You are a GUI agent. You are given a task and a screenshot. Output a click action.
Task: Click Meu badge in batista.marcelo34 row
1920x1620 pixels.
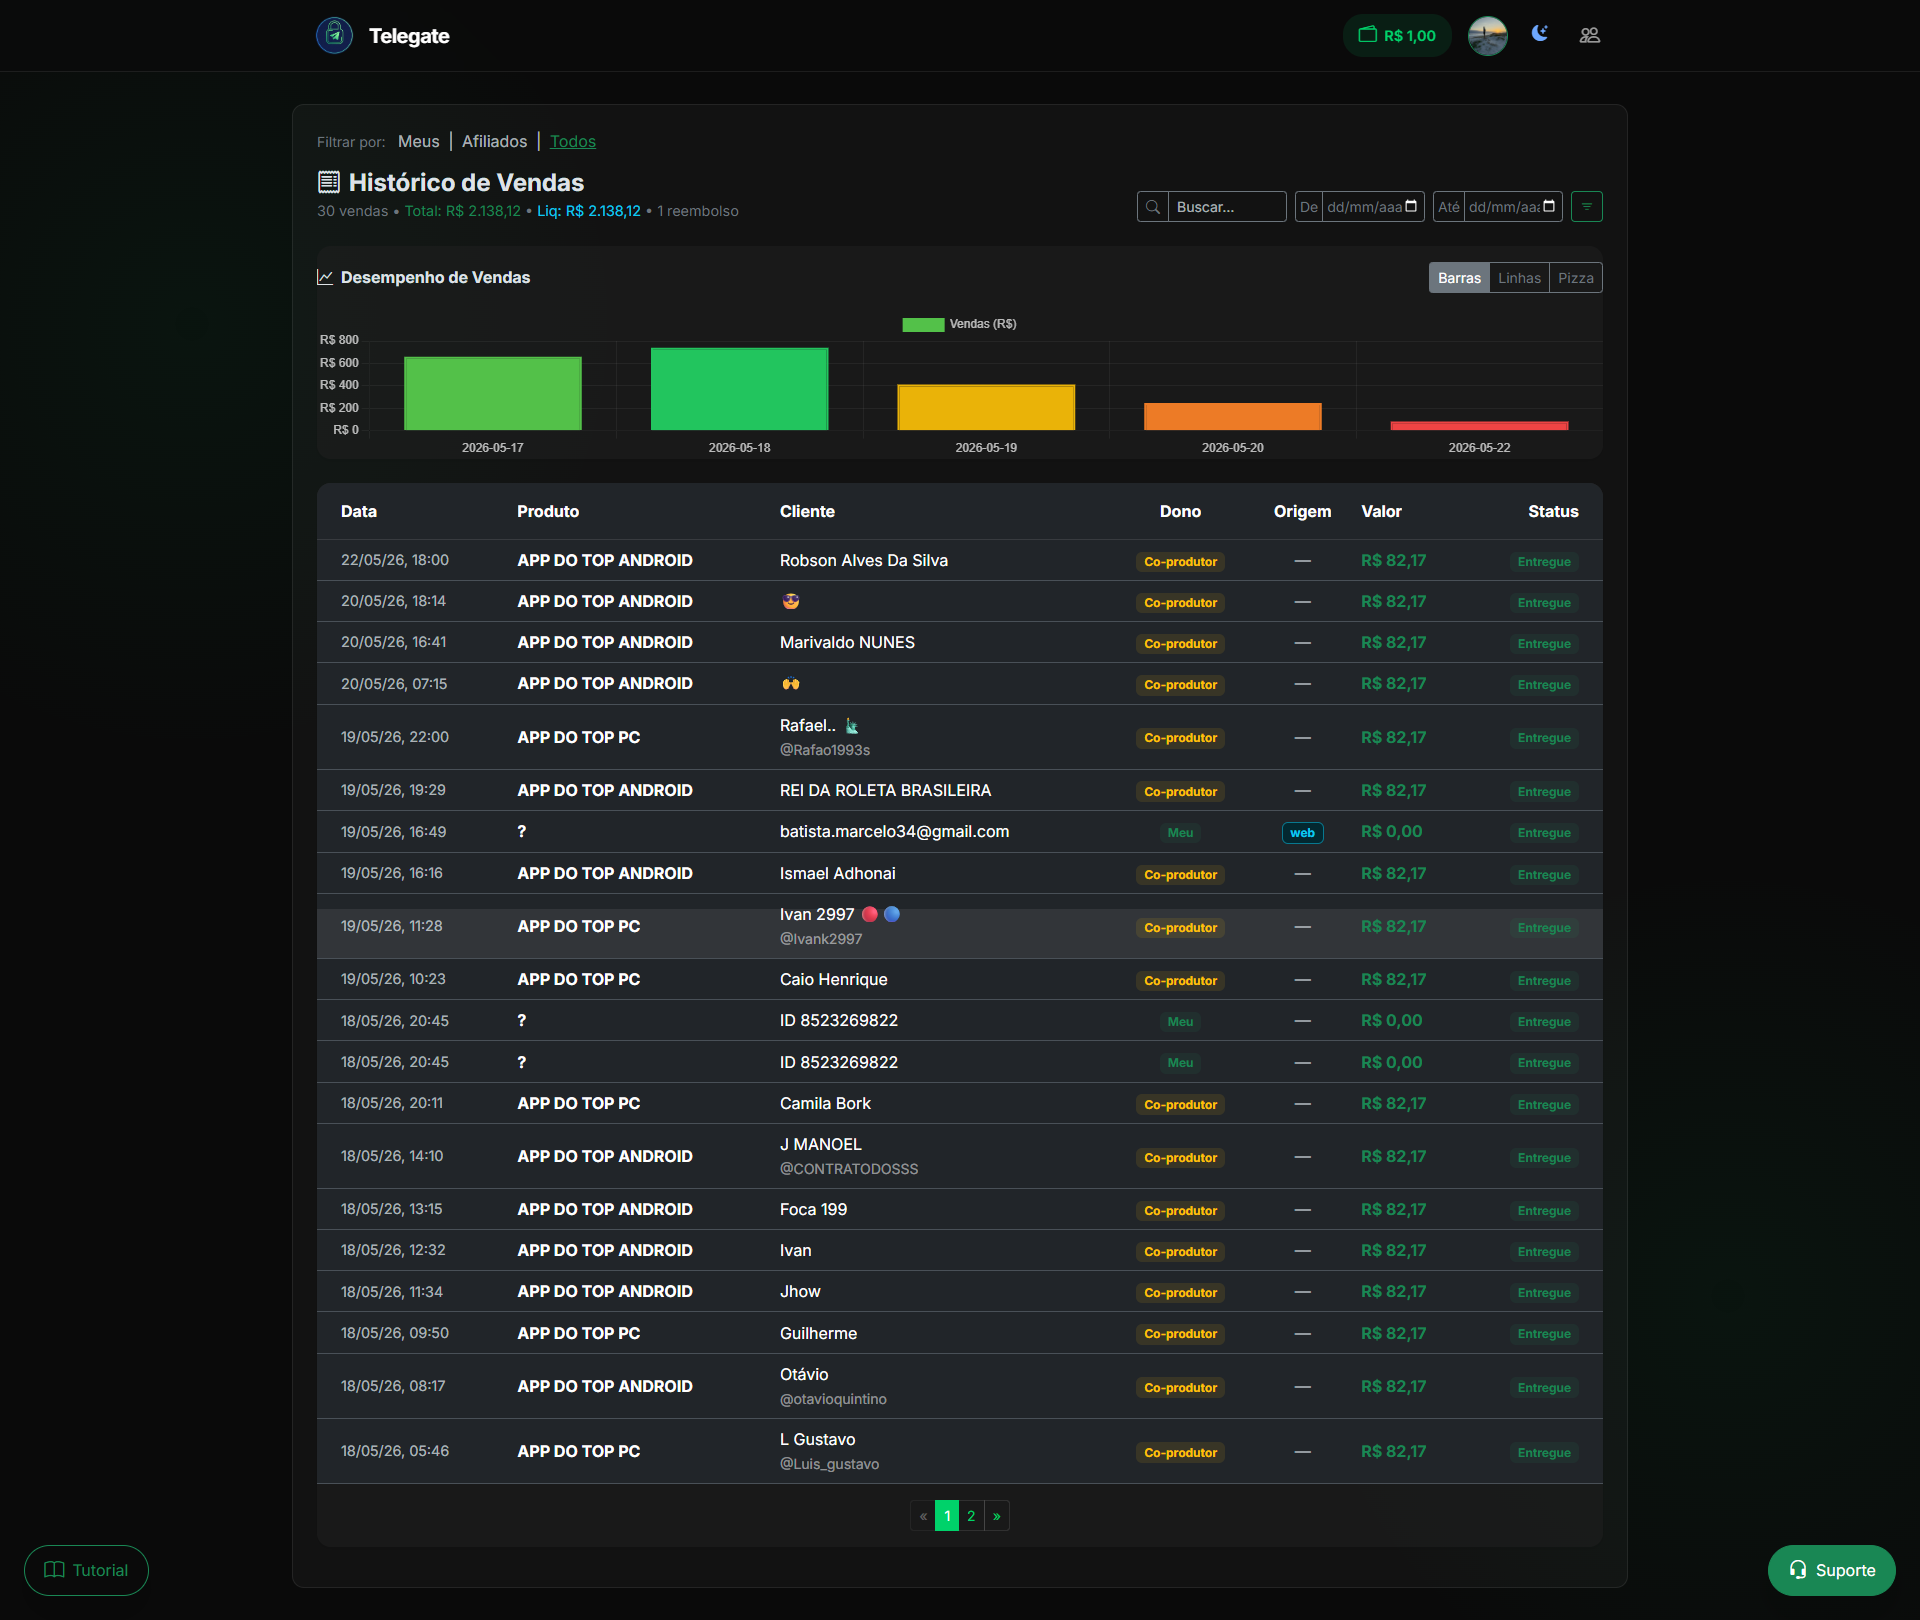point(1180,833)
